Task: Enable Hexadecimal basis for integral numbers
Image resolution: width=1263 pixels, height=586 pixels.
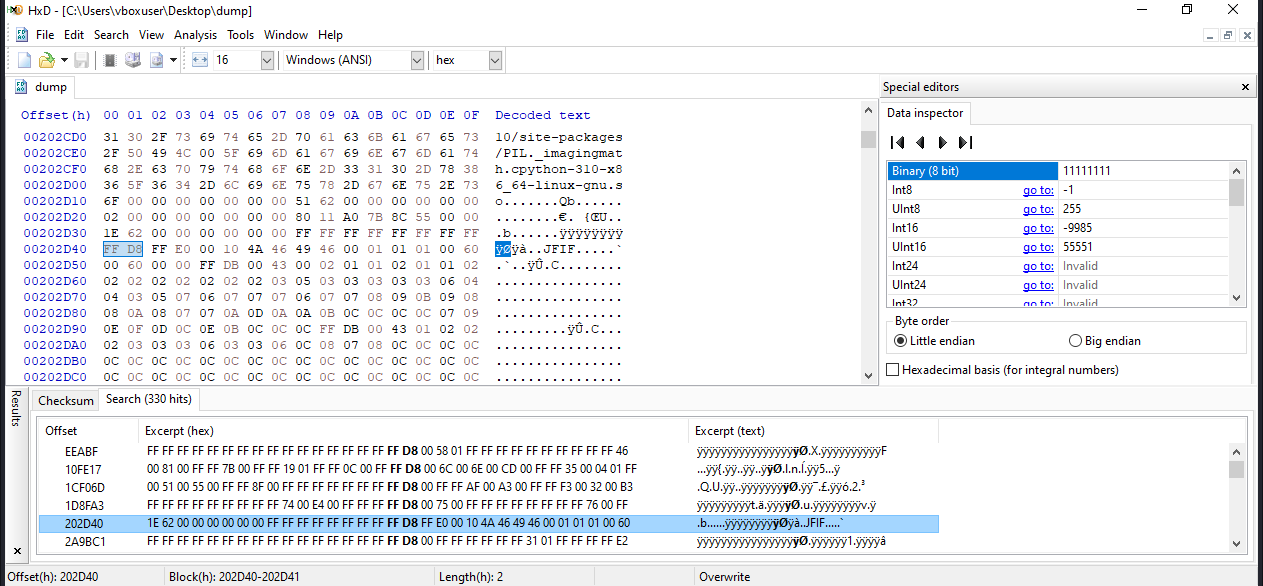Action: 893,370
